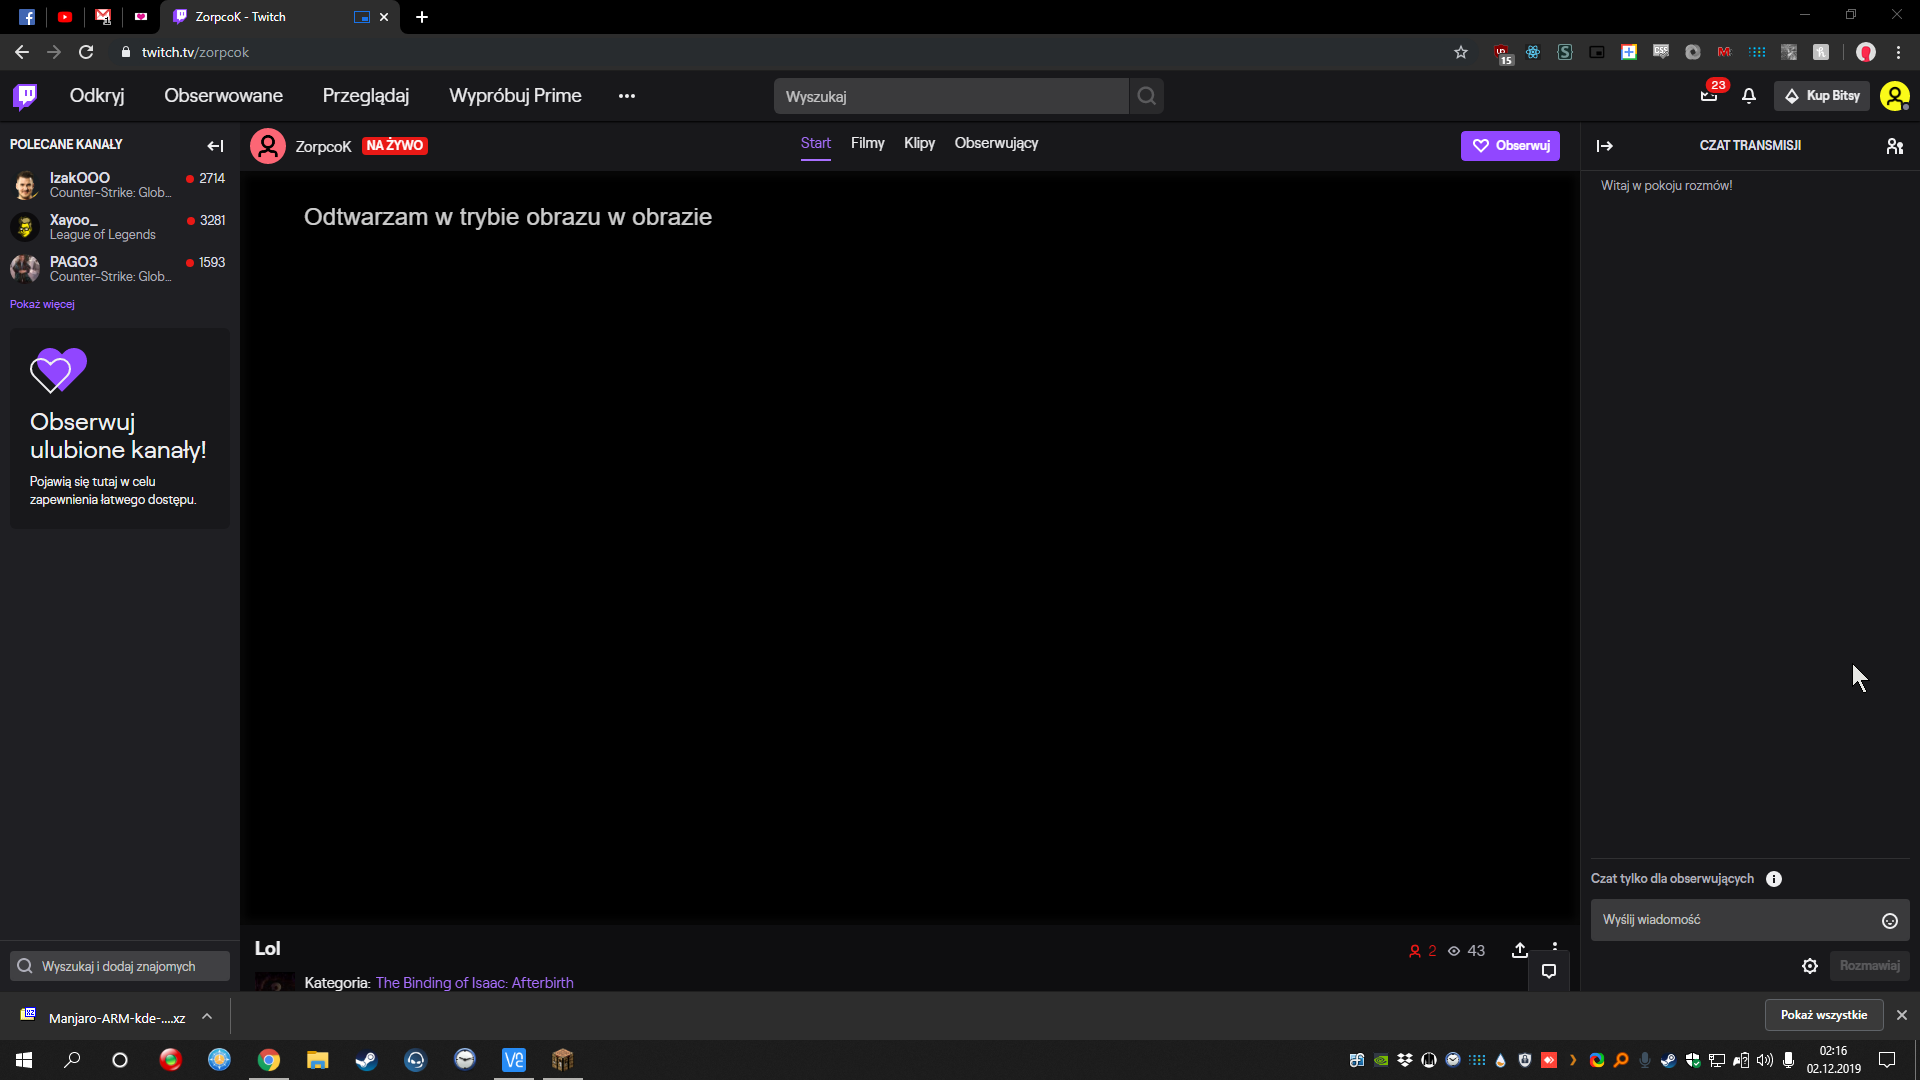Image resolution: width=1920 pixels, height=1080 pixels.
Task: Open the whispers inbox icon
Action: 1709,96
